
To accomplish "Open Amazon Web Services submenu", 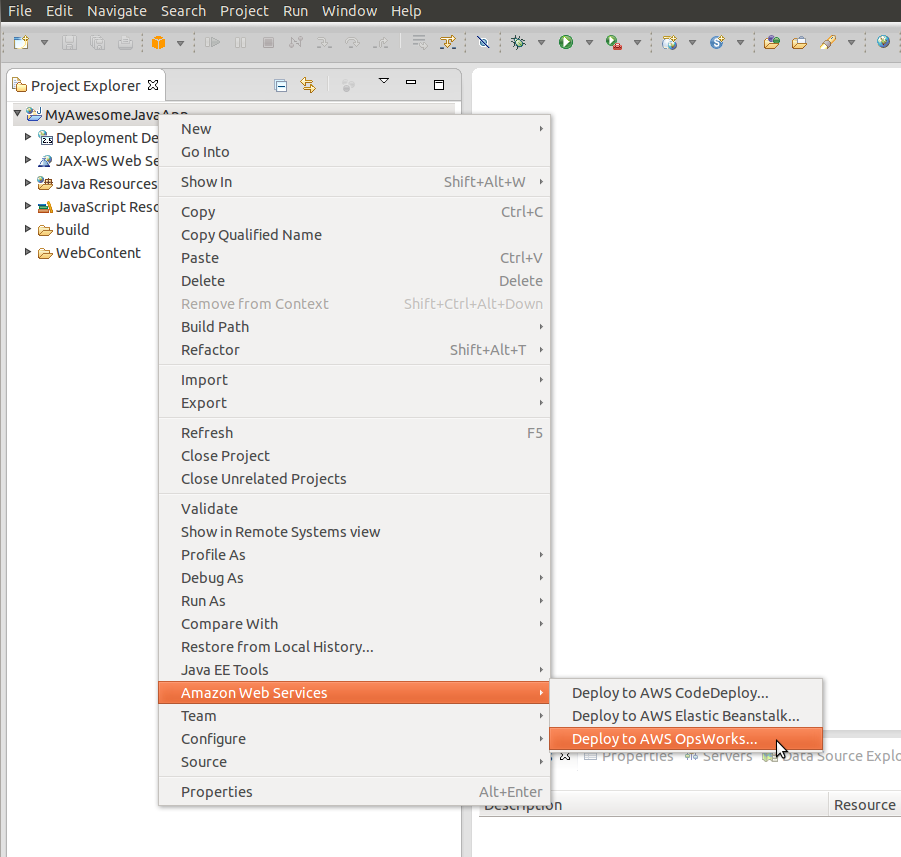I will [354, 693].
